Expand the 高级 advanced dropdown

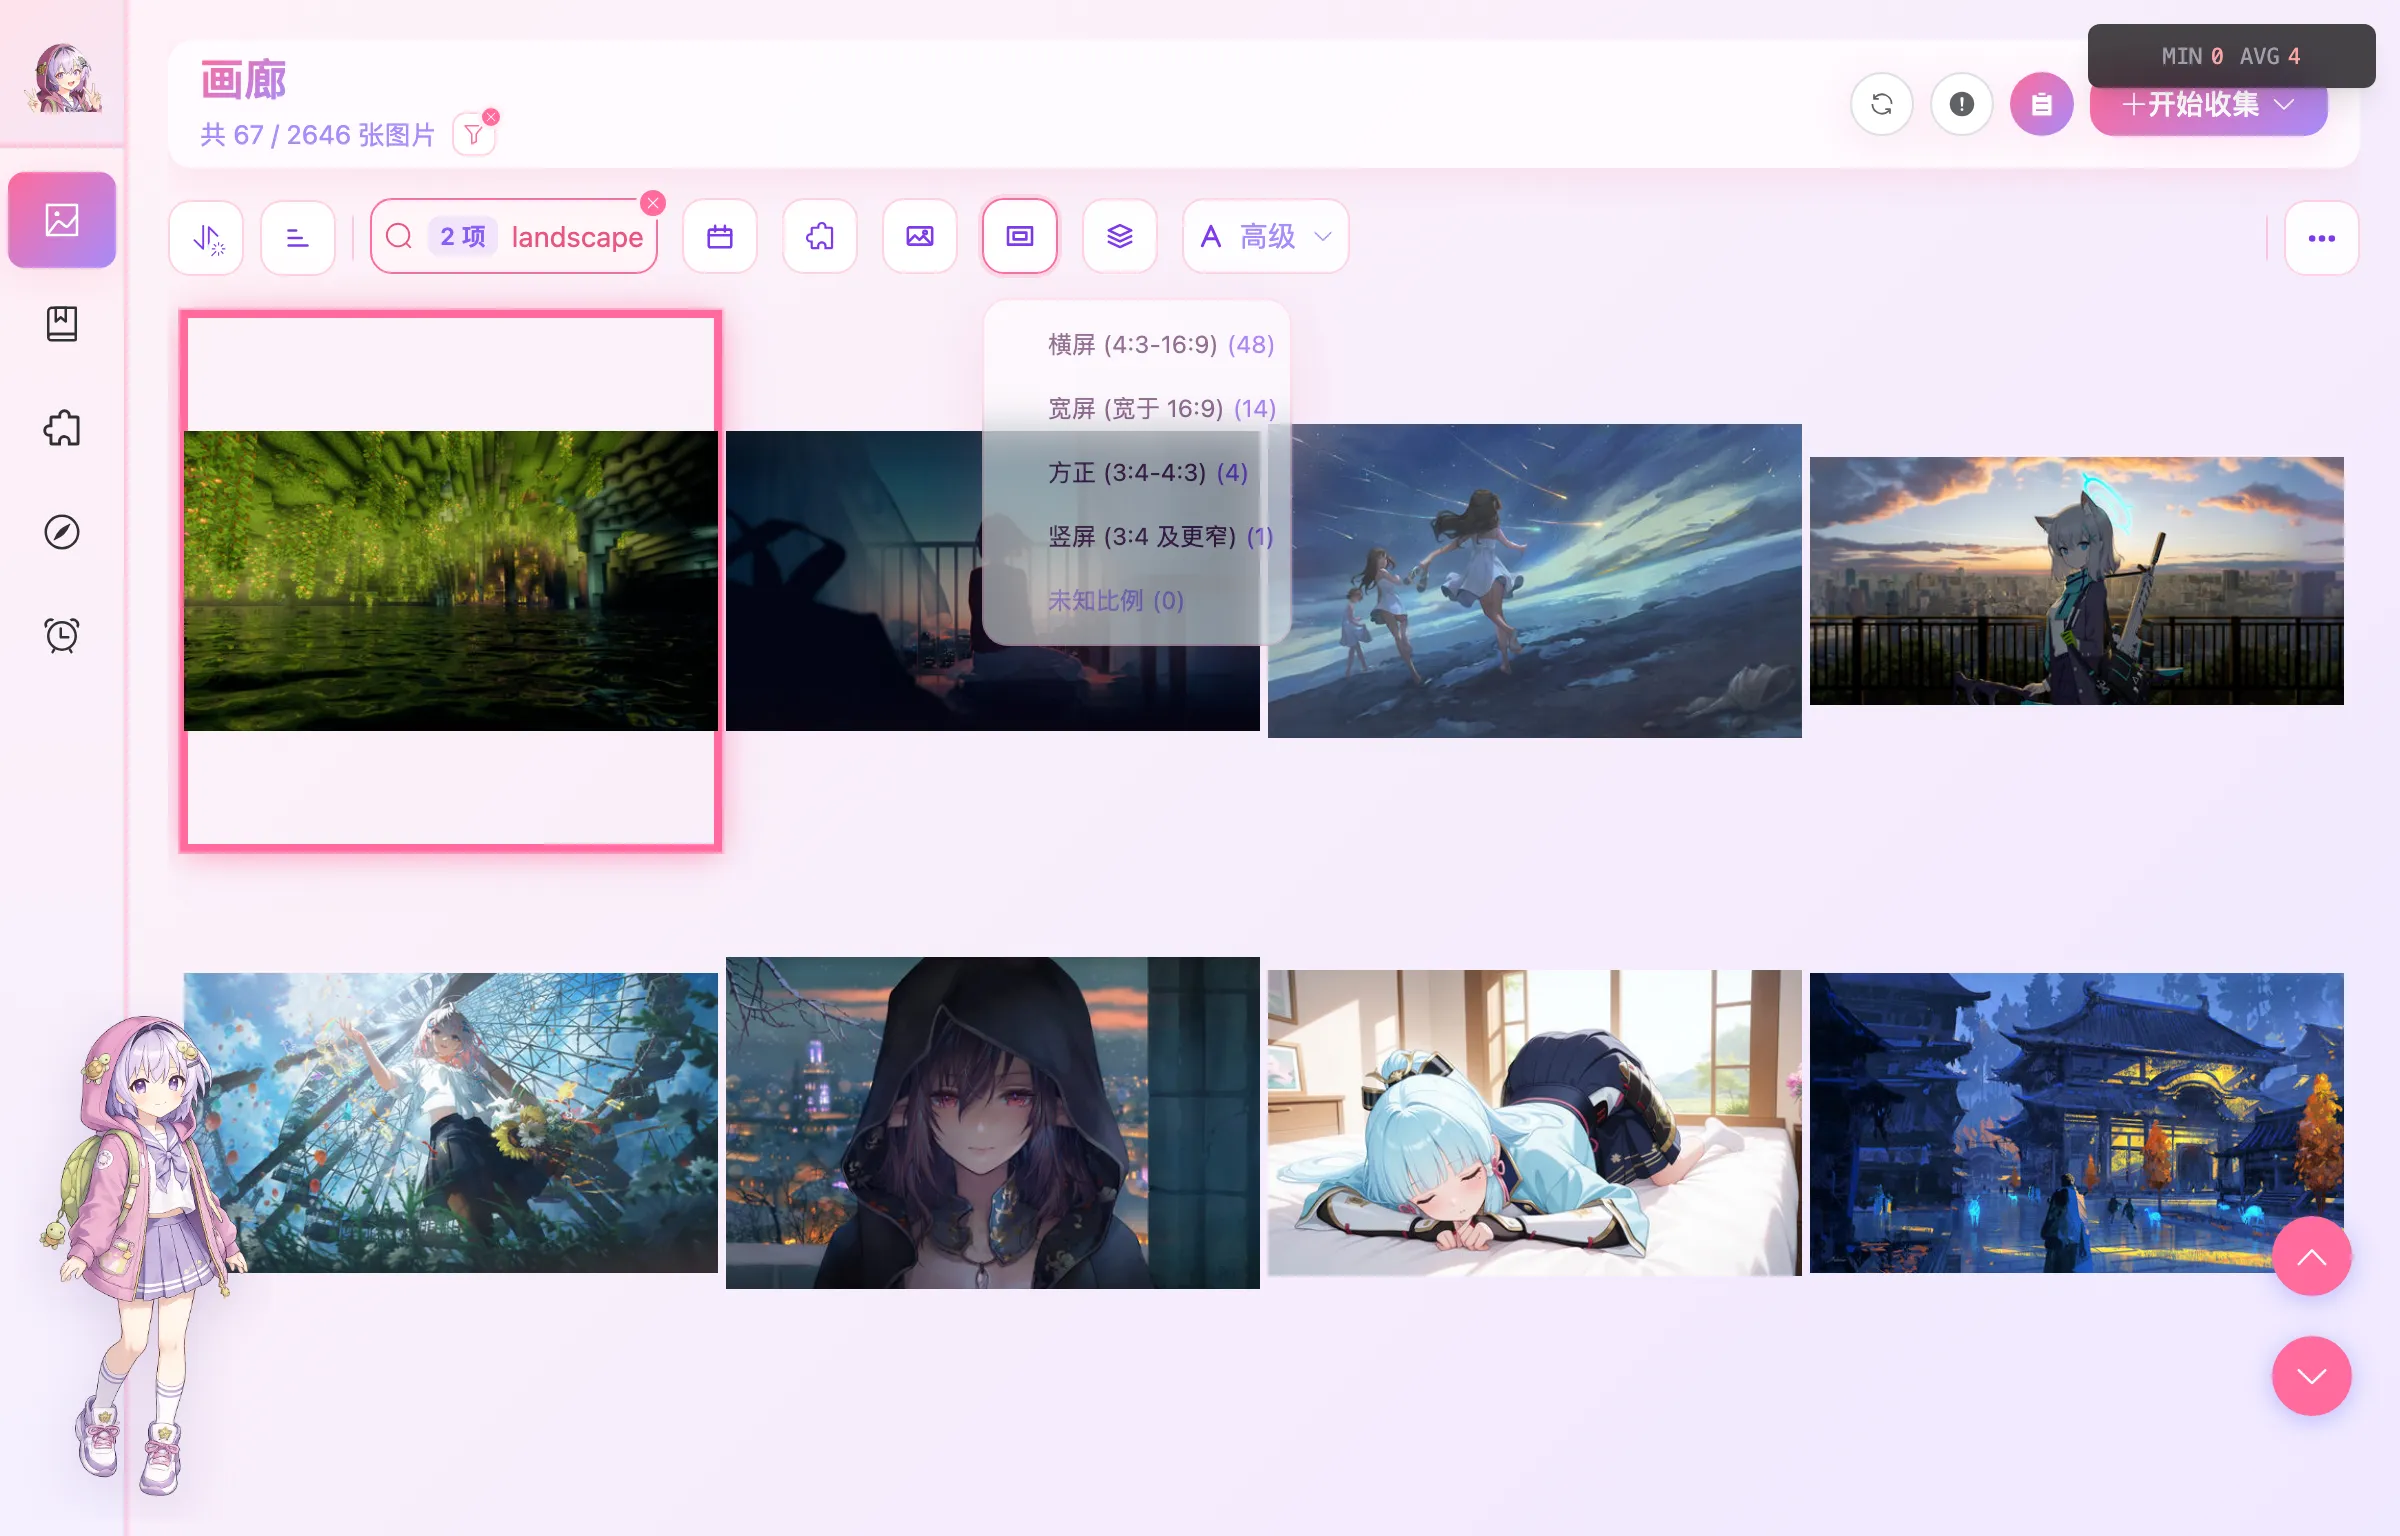(1266, 237)
